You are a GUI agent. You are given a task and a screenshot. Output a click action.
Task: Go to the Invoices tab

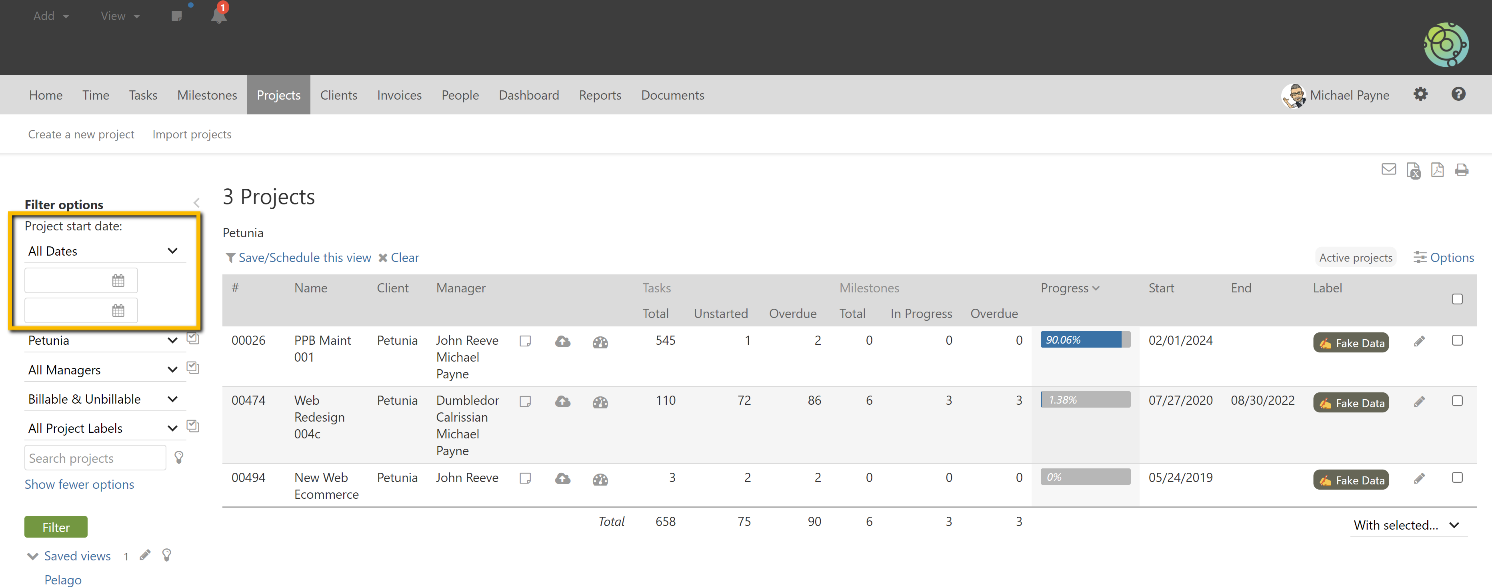(x=399, y=95)
